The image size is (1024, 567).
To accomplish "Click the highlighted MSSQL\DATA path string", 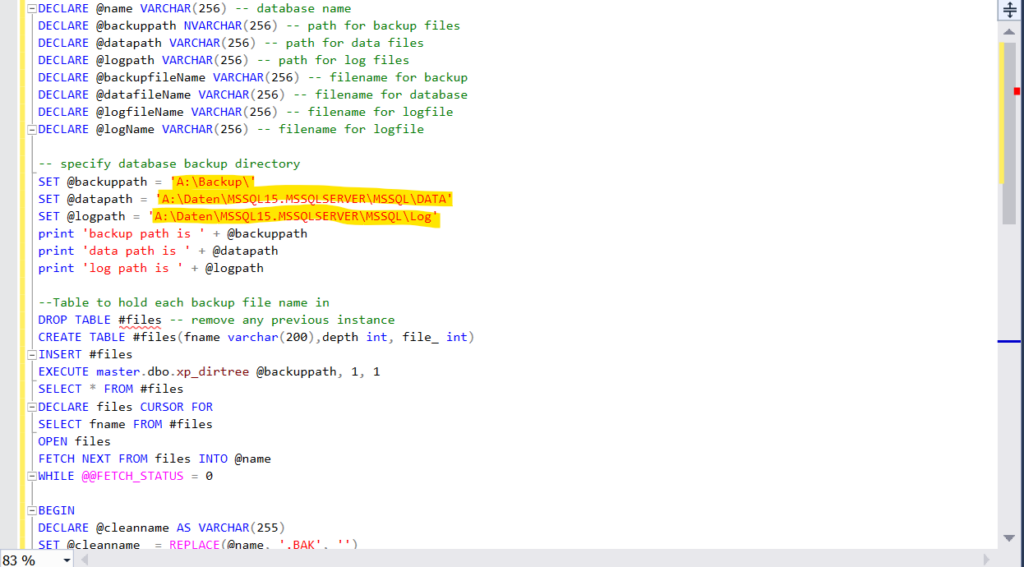I will [x=305, y=199].
